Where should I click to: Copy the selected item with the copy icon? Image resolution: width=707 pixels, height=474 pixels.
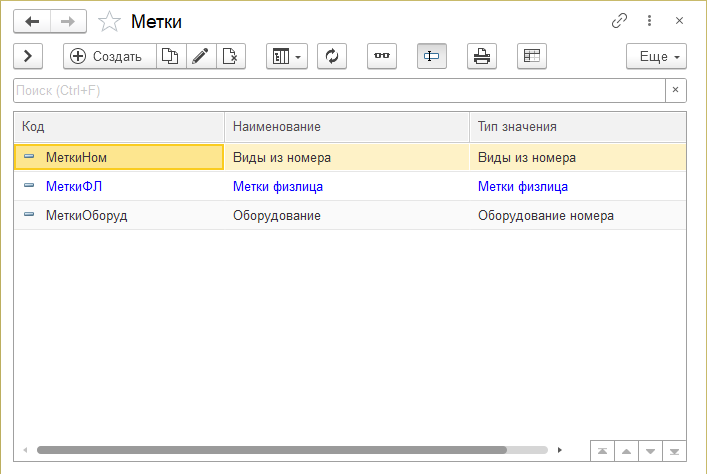(x=169, y=56)
